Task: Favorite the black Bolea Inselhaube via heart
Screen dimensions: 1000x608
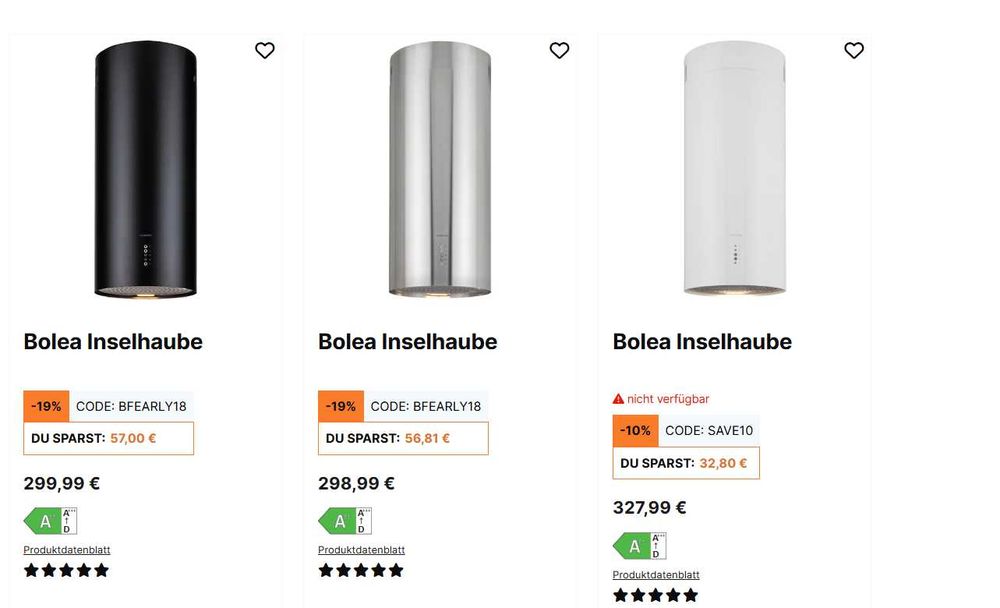Action: (264, 50)
